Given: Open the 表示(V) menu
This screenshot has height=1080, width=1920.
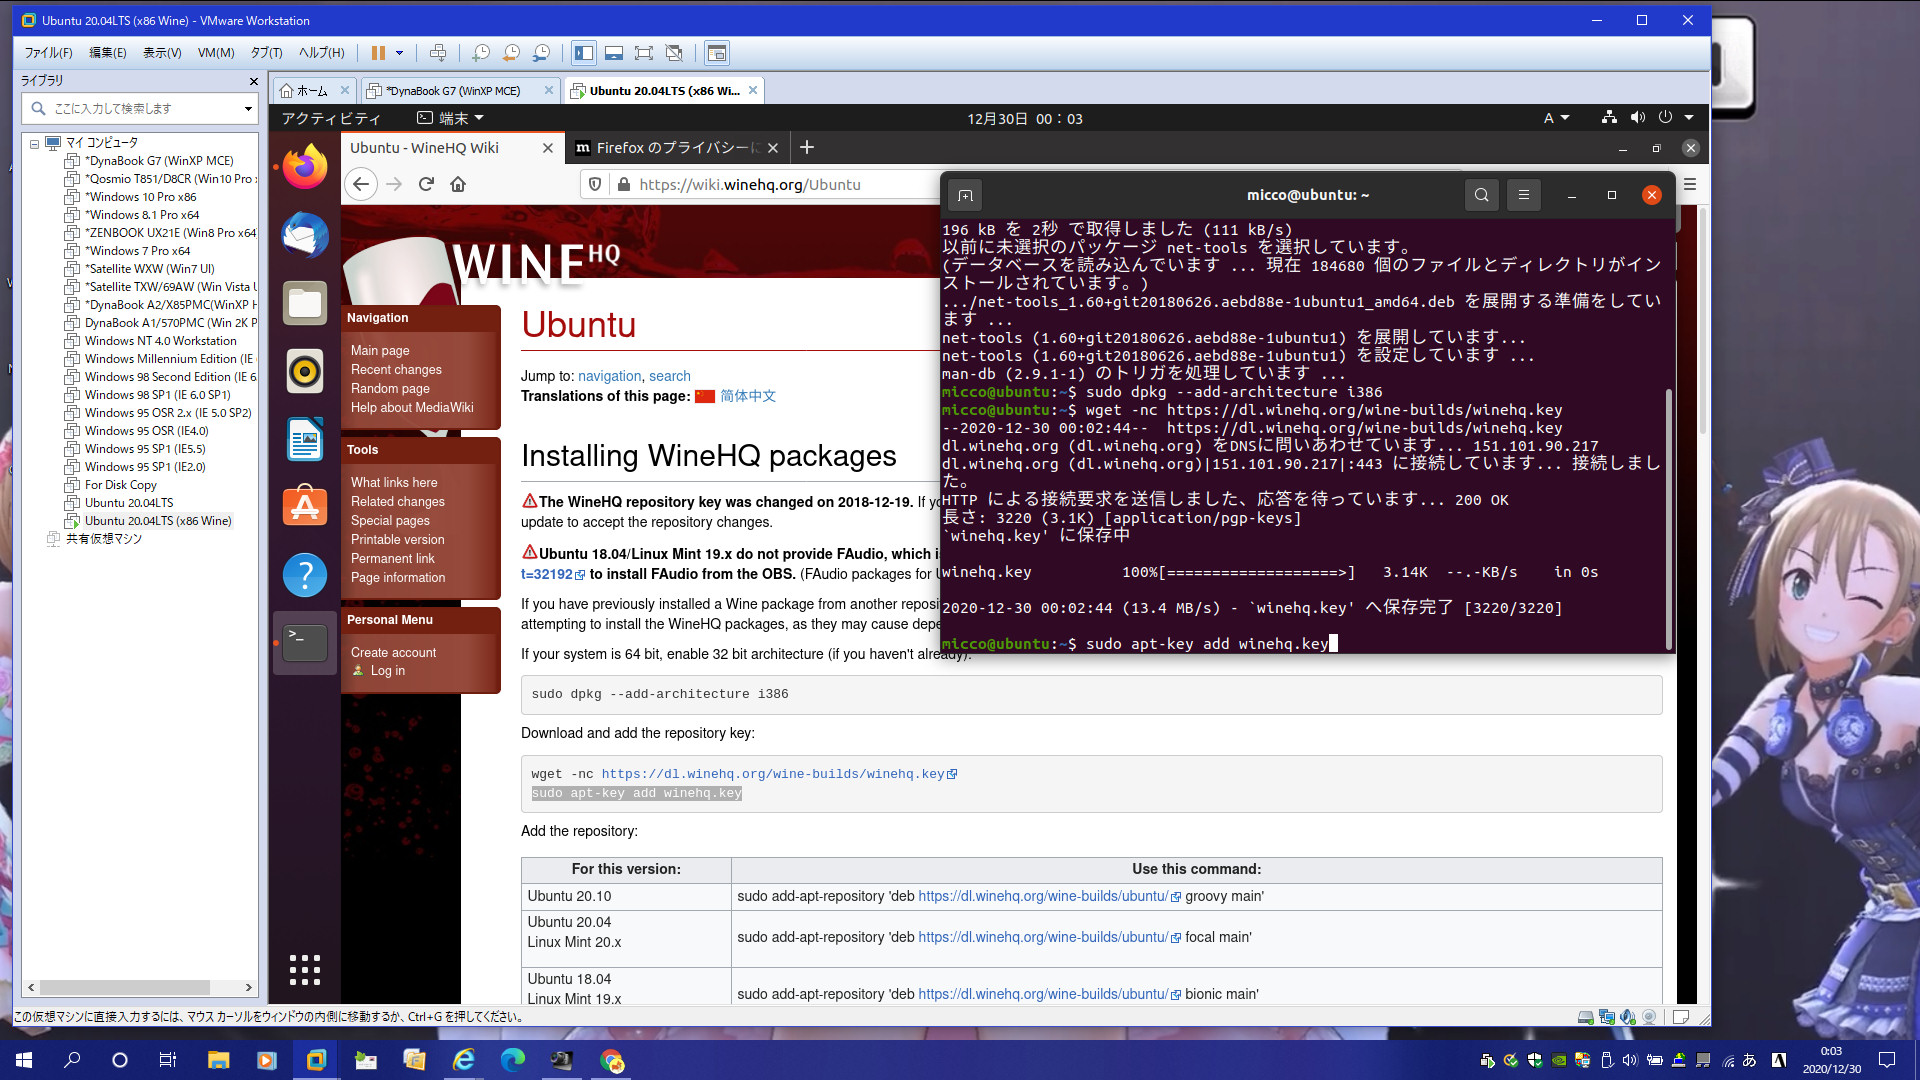Looking at the screenshot, I should [162, 53].
